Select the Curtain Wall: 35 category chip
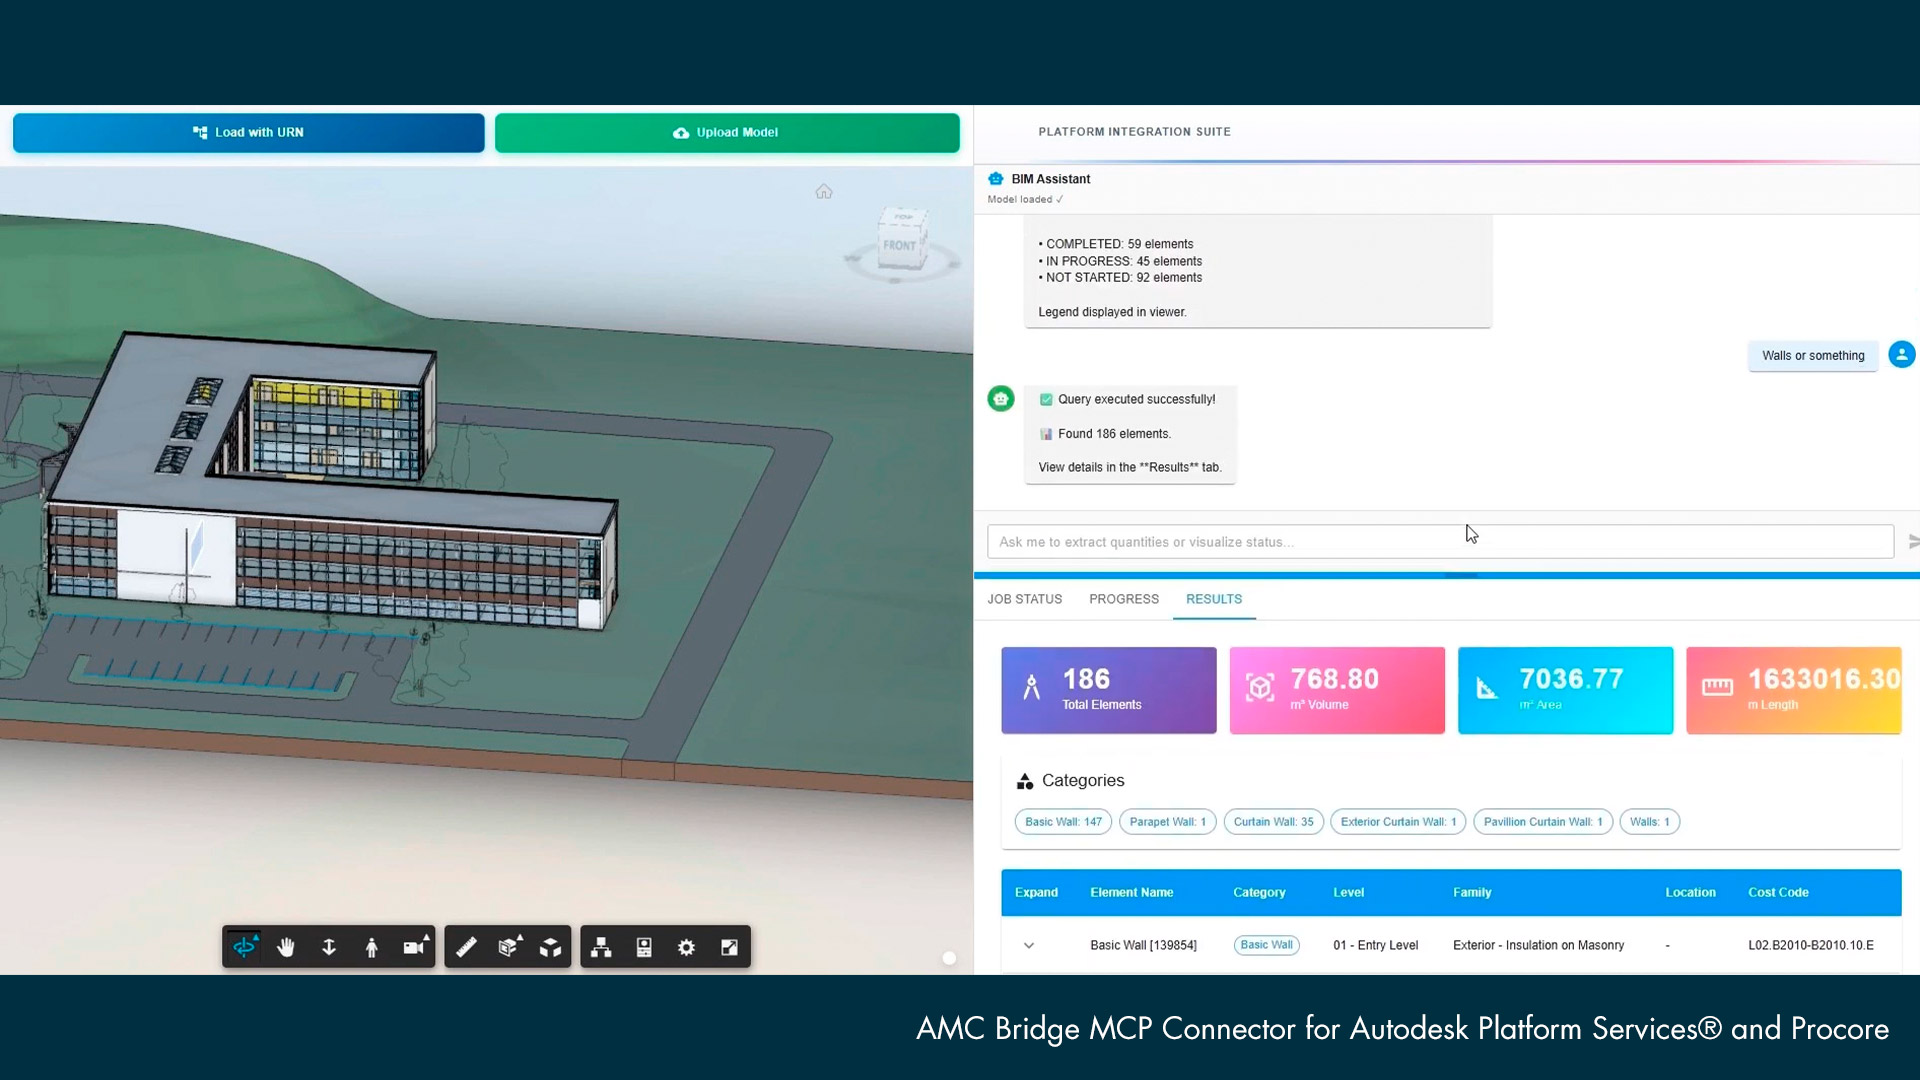The image size is (1920, 1080). pos(1273,822)
